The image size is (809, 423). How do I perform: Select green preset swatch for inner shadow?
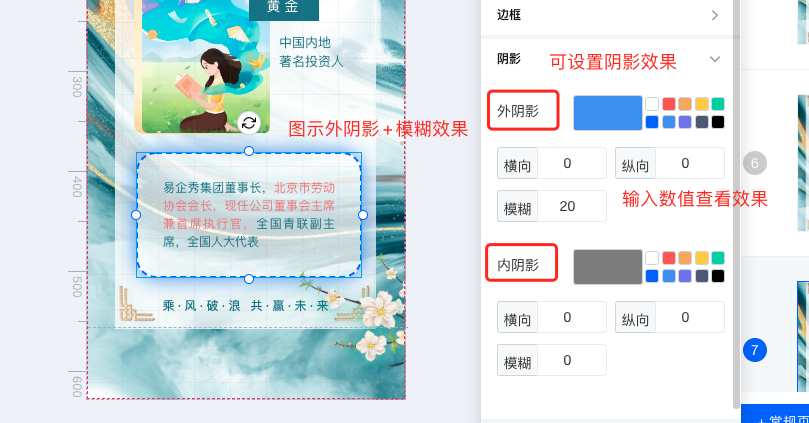pos(718,258)
